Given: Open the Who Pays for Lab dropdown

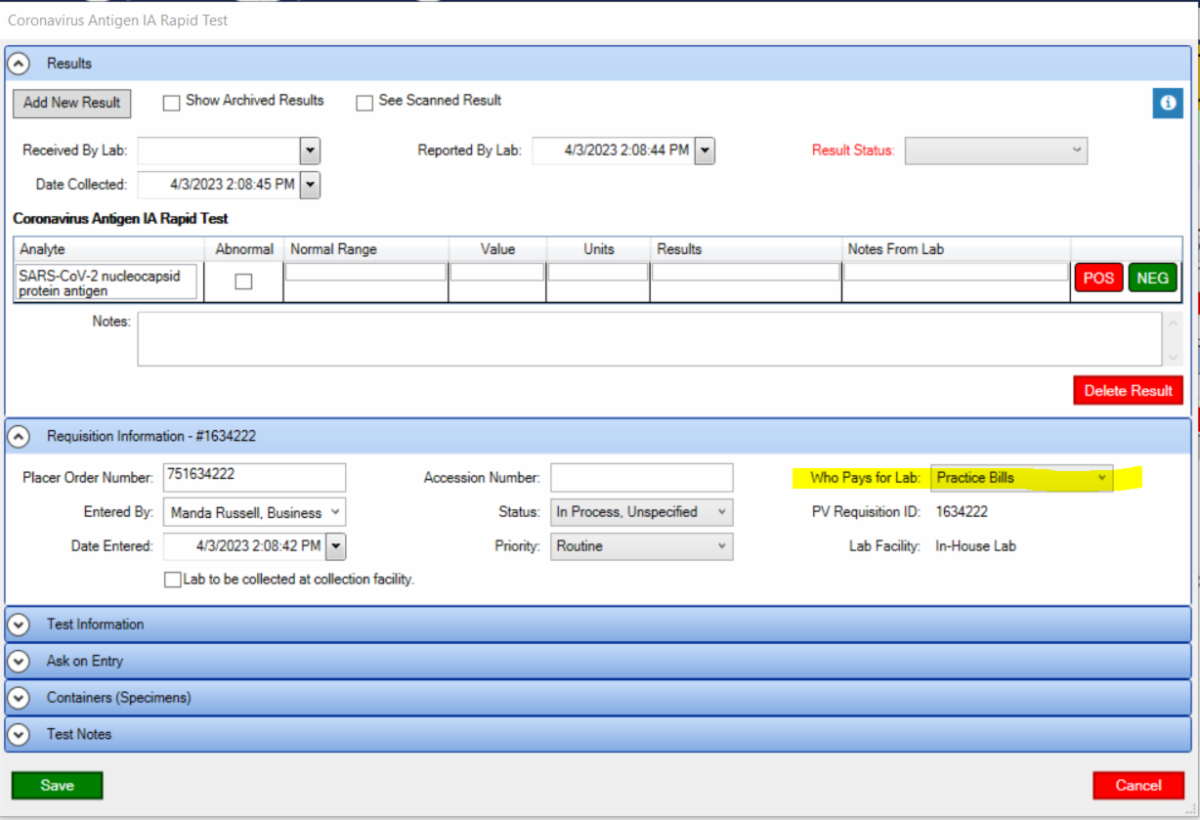Looking at the screenshot, I should pyautogui.click(x=1021, y=478).
